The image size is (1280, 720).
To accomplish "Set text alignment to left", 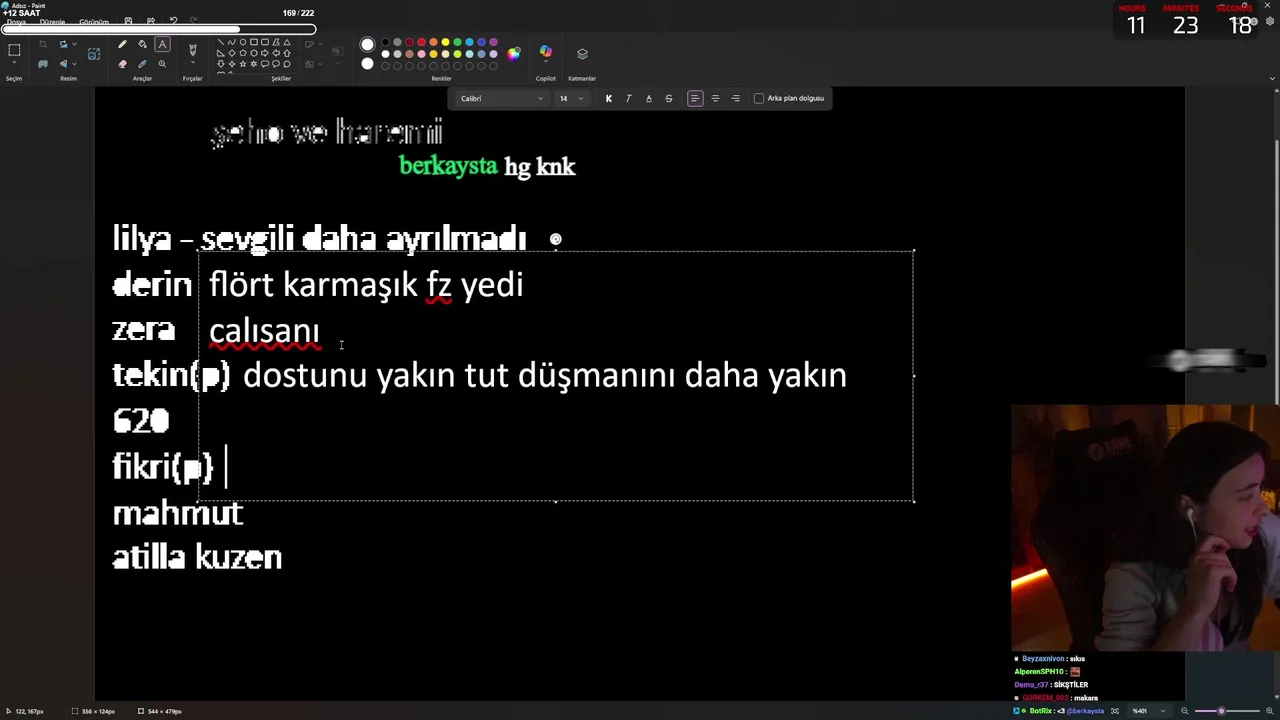I will pos(695,98).
